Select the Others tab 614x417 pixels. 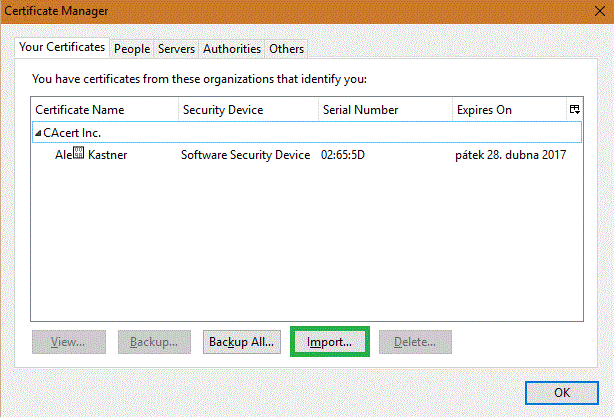286,48
